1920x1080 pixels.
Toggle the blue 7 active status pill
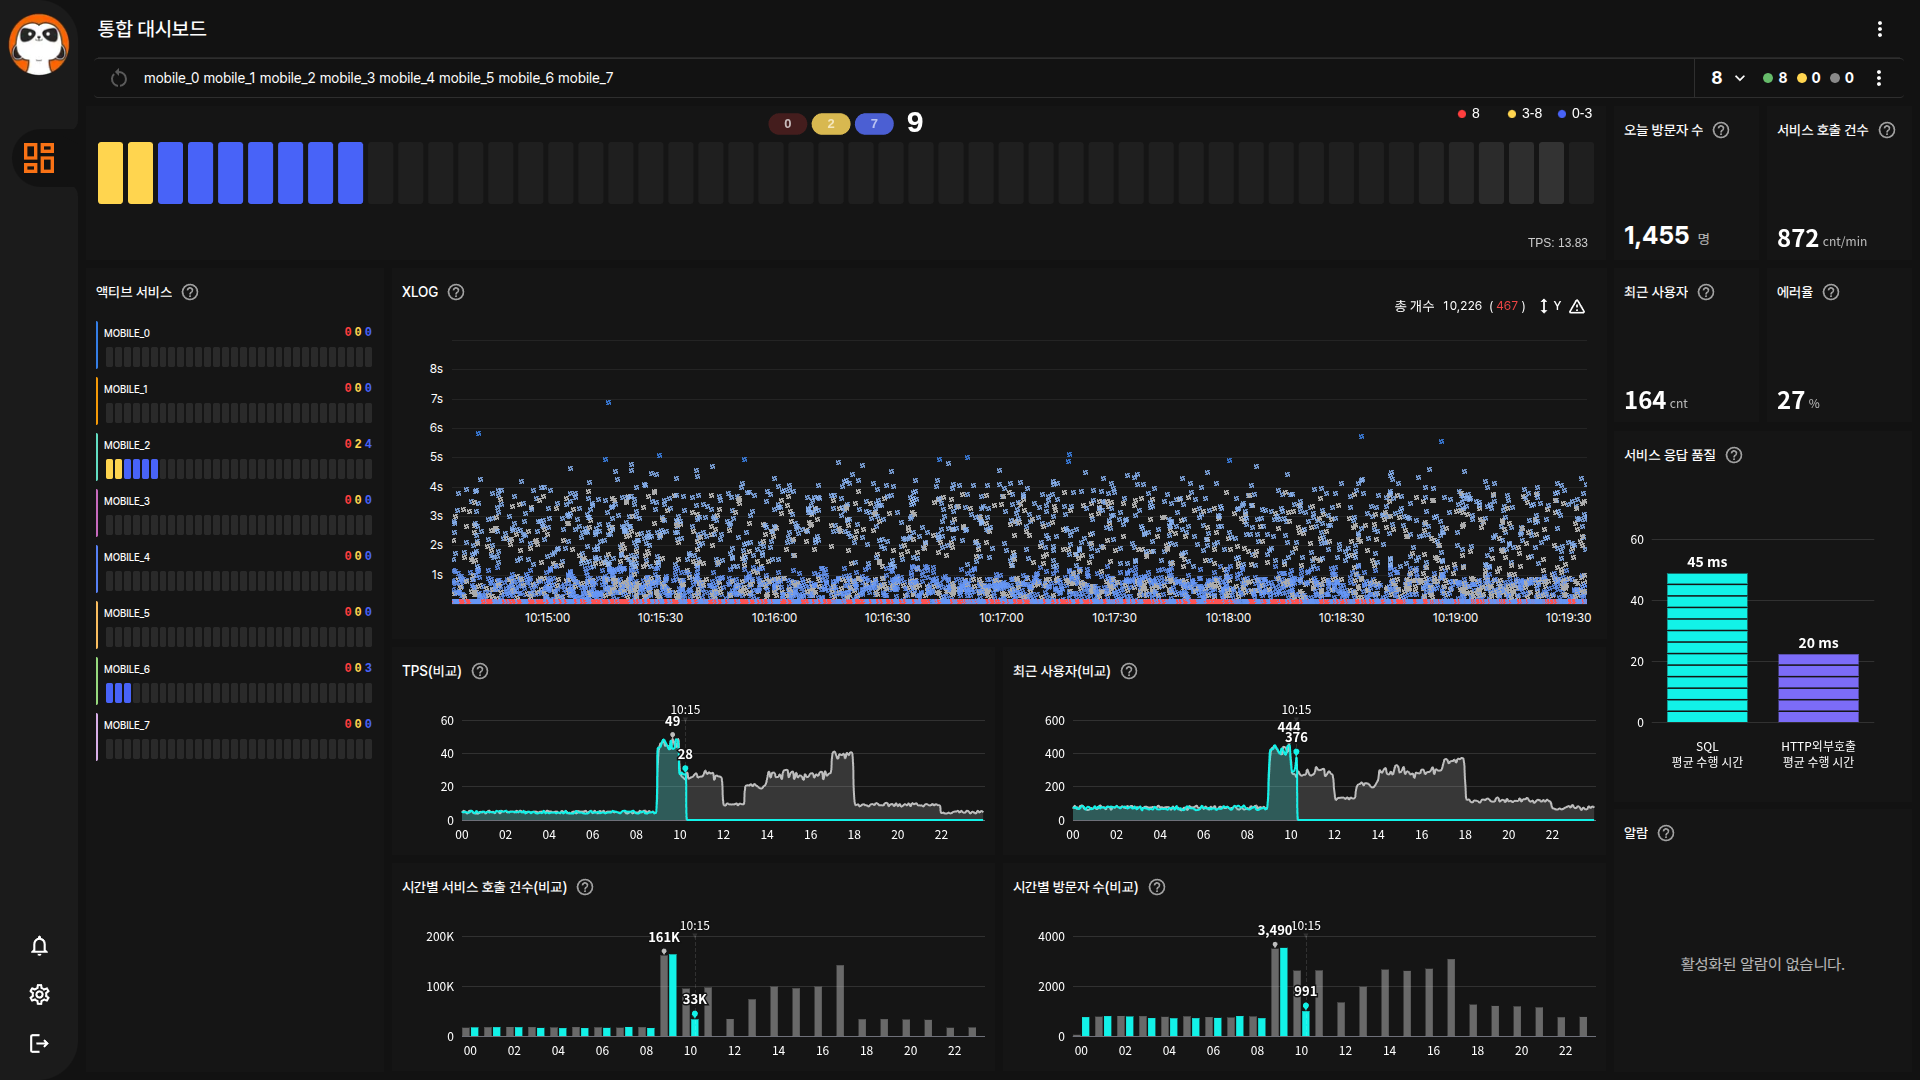[x=874, y=124]
